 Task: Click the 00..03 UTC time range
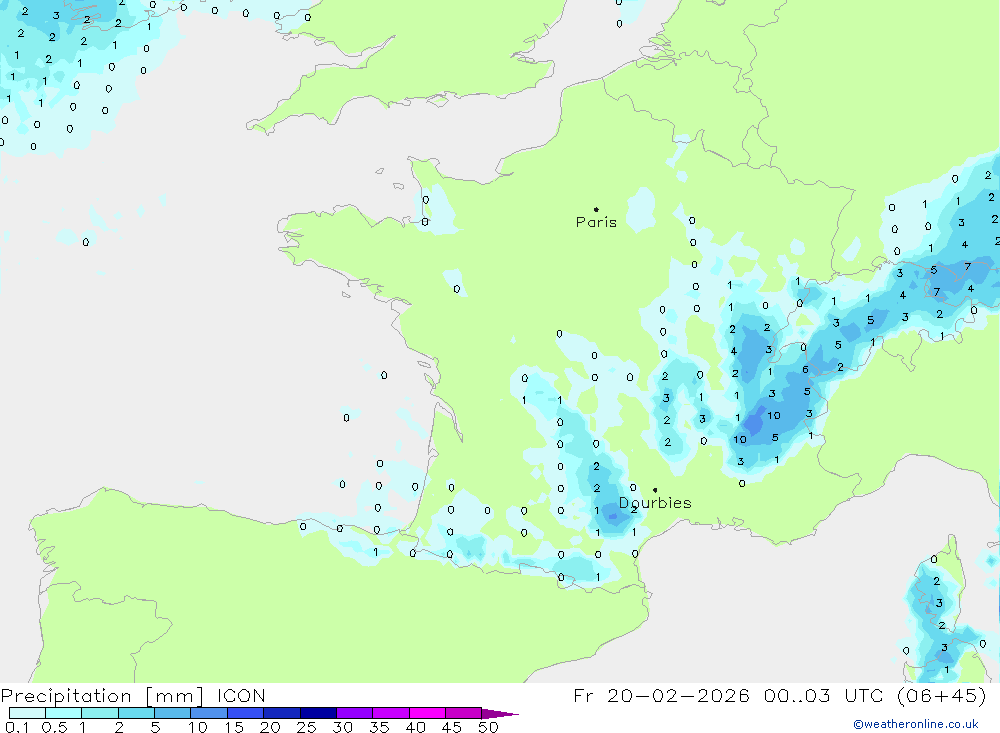point(825,695)
